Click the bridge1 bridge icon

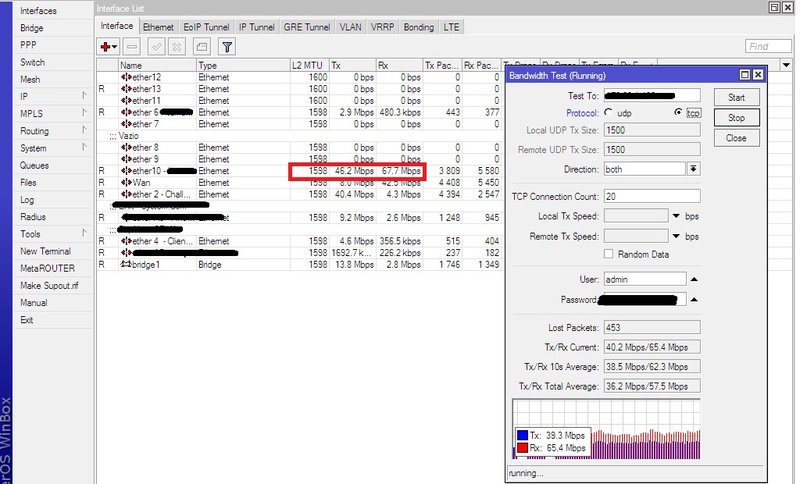coord(126,264)
